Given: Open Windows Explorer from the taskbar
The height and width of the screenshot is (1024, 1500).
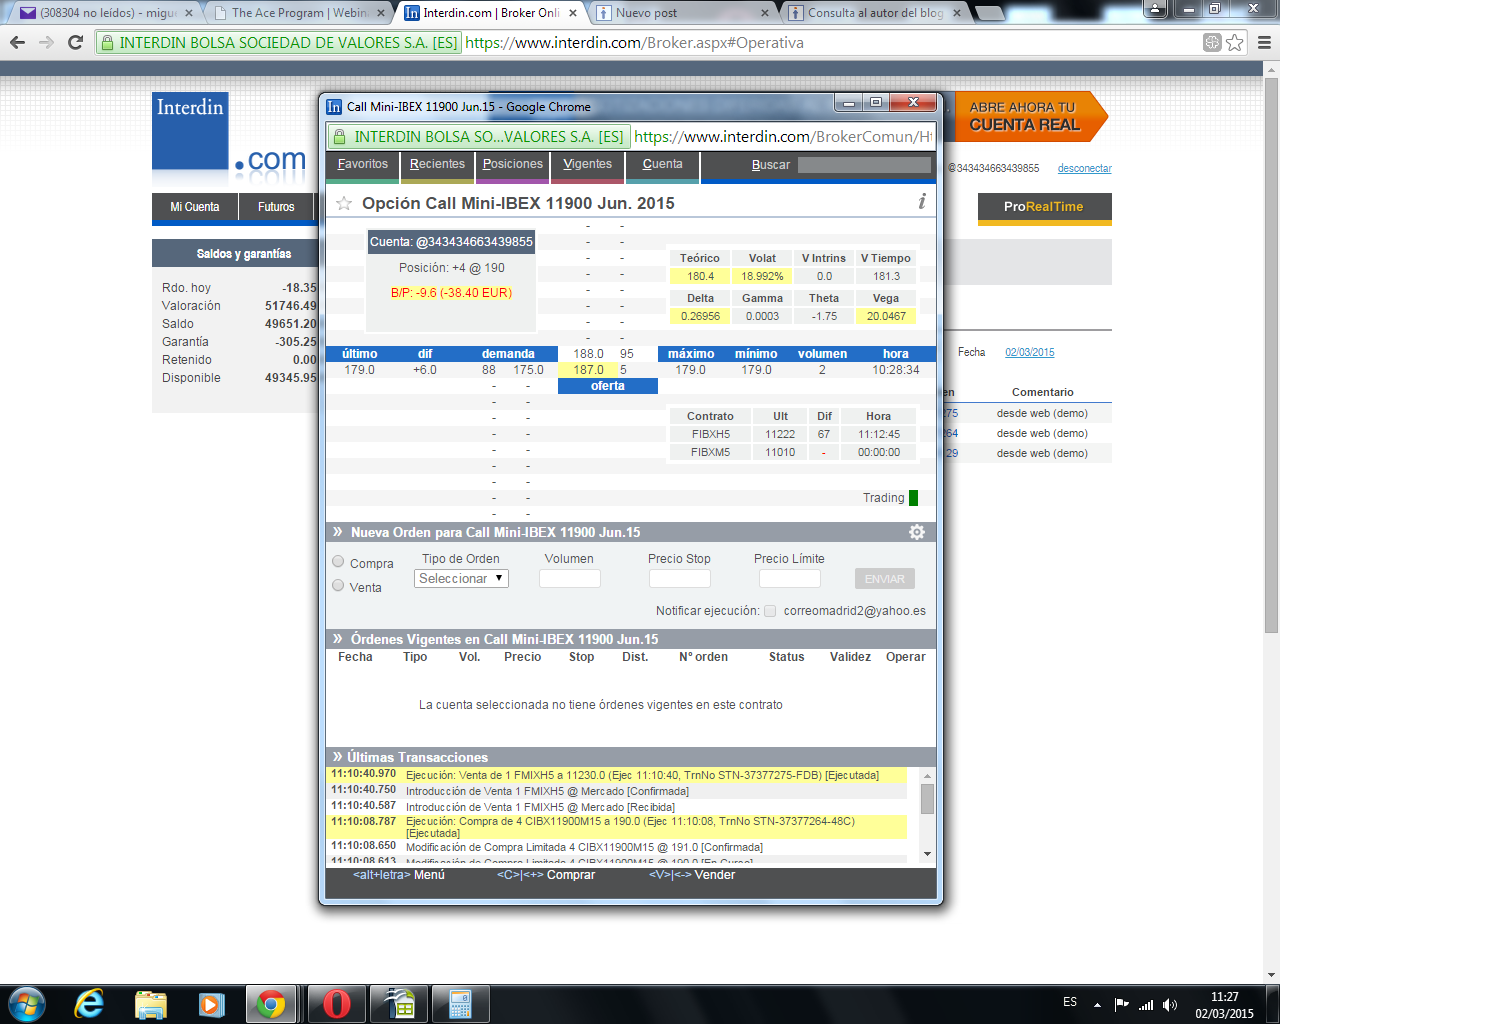Looking at the screenshot, I should [150, 1004].
